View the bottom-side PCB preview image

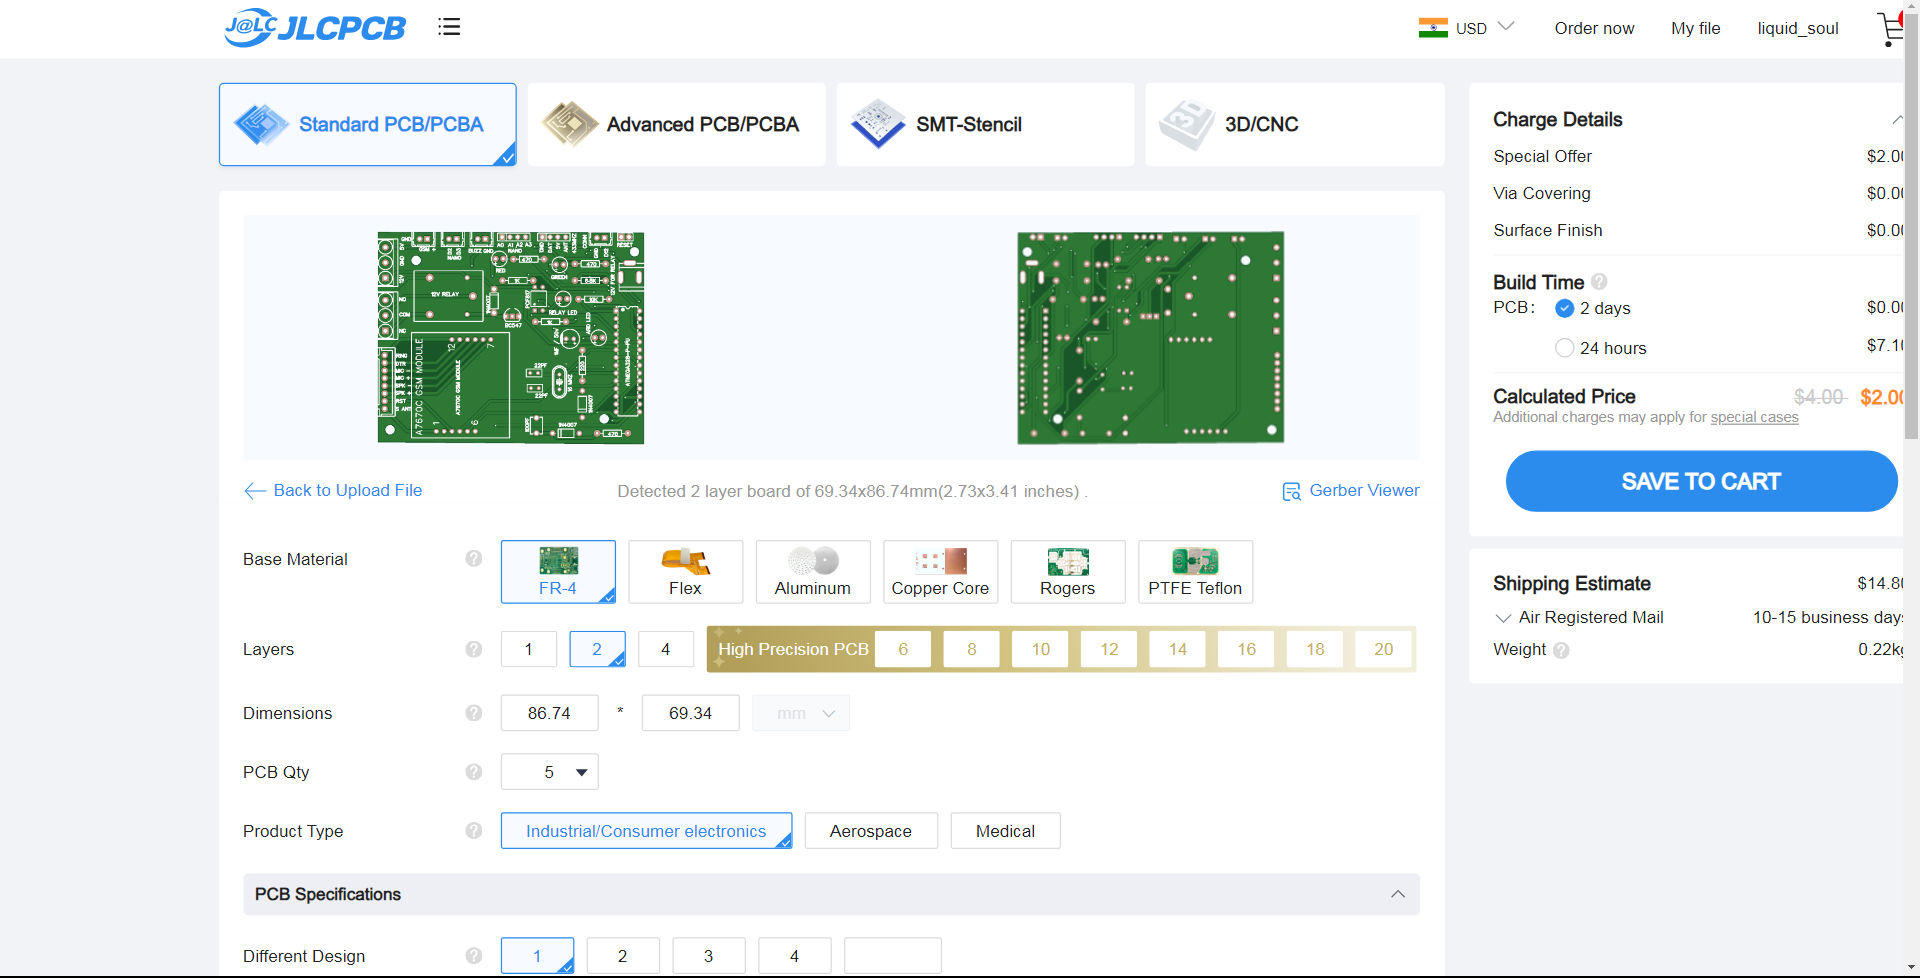pyautogui.click(x=1151, y=338)
